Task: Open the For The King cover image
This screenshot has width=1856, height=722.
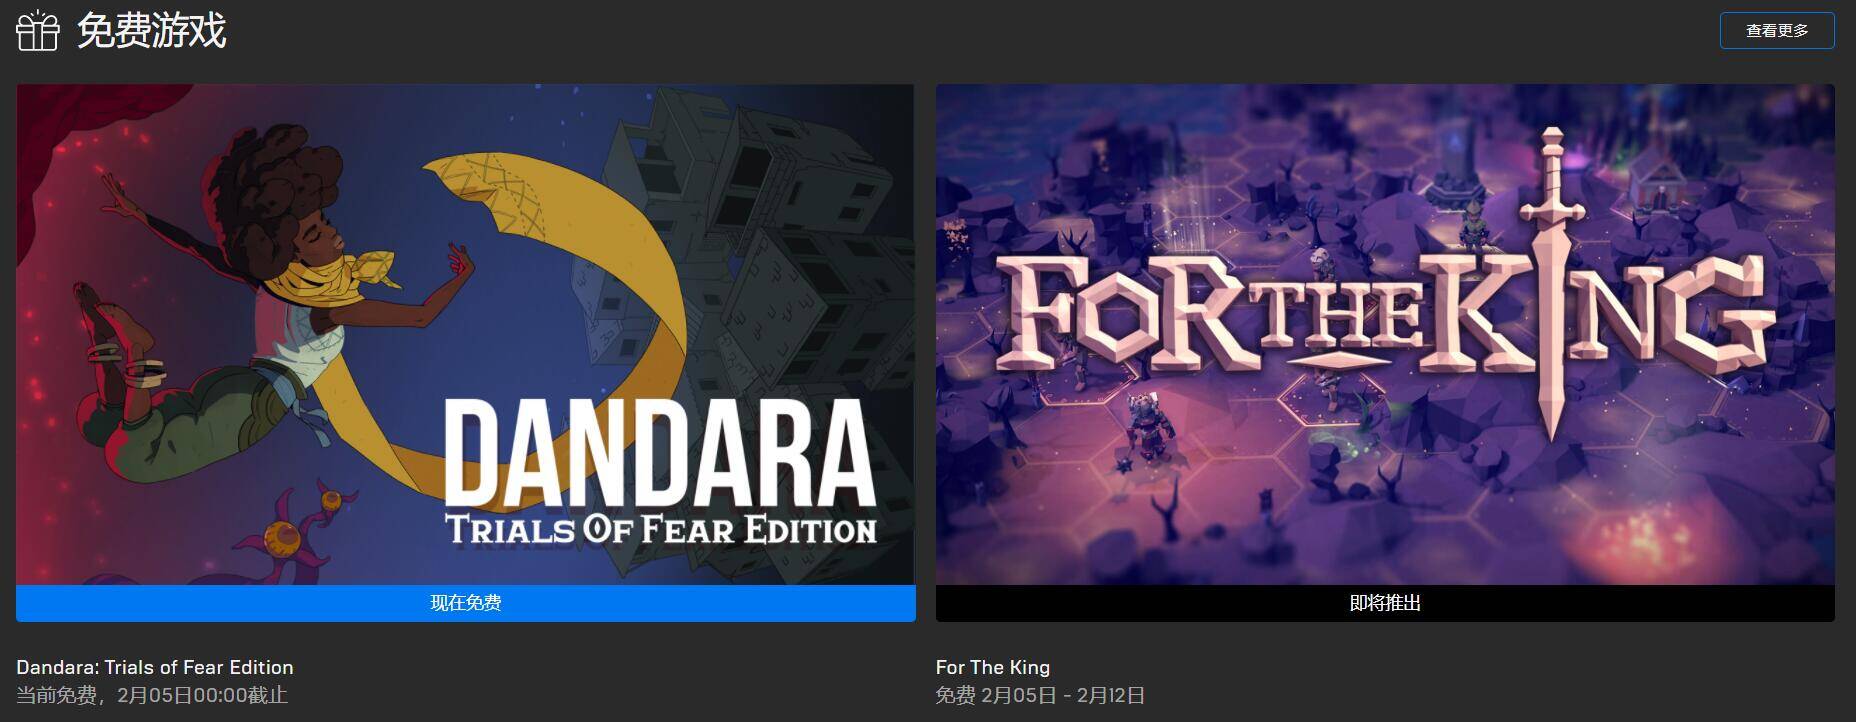Action: 1385,334
